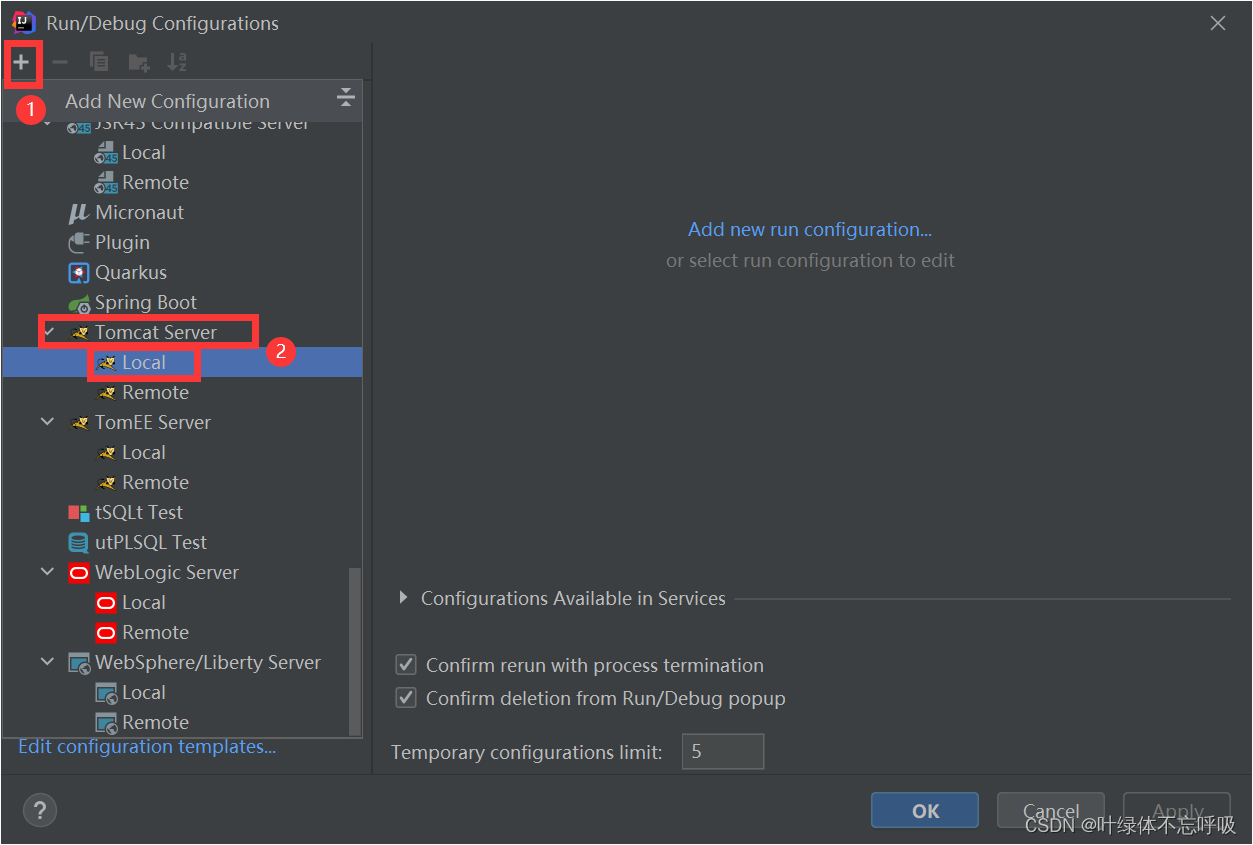
Task: Select Local under WebLogic Server
Action: pyautogui.click(x=144, y=602)
